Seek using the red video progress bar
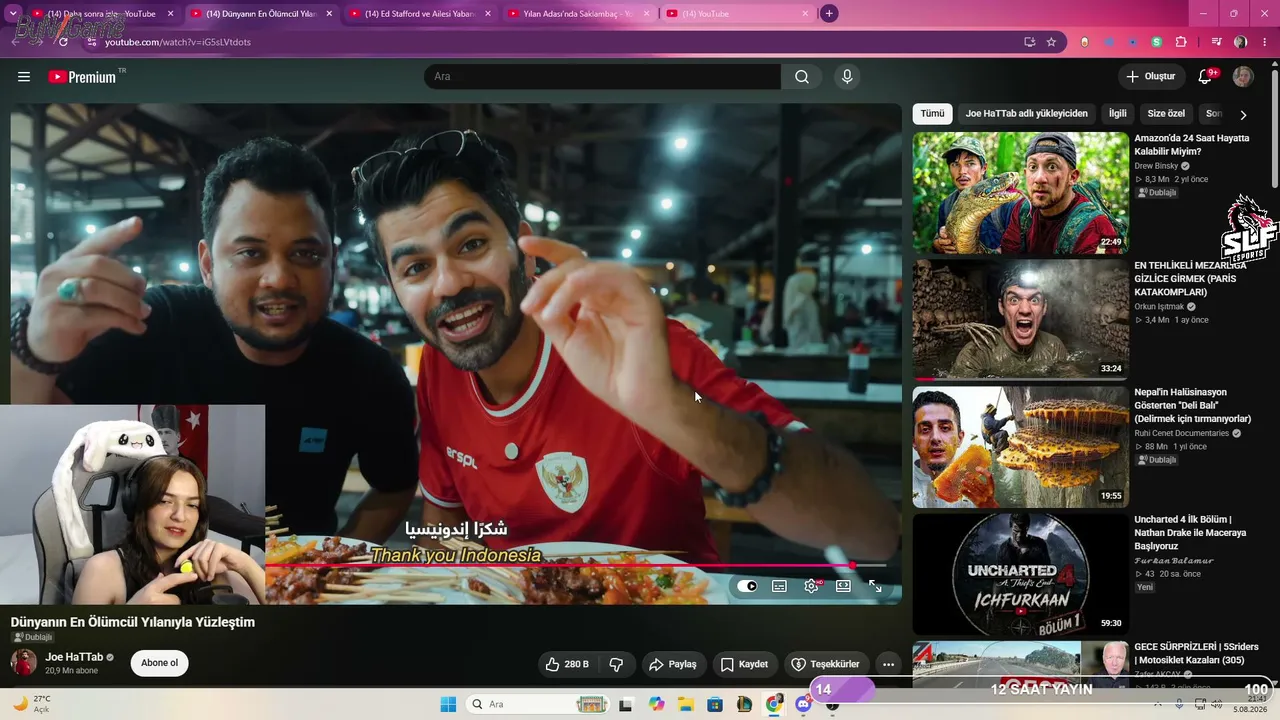The height and width of the screenshot is (720, 1280). pos(575,566)
